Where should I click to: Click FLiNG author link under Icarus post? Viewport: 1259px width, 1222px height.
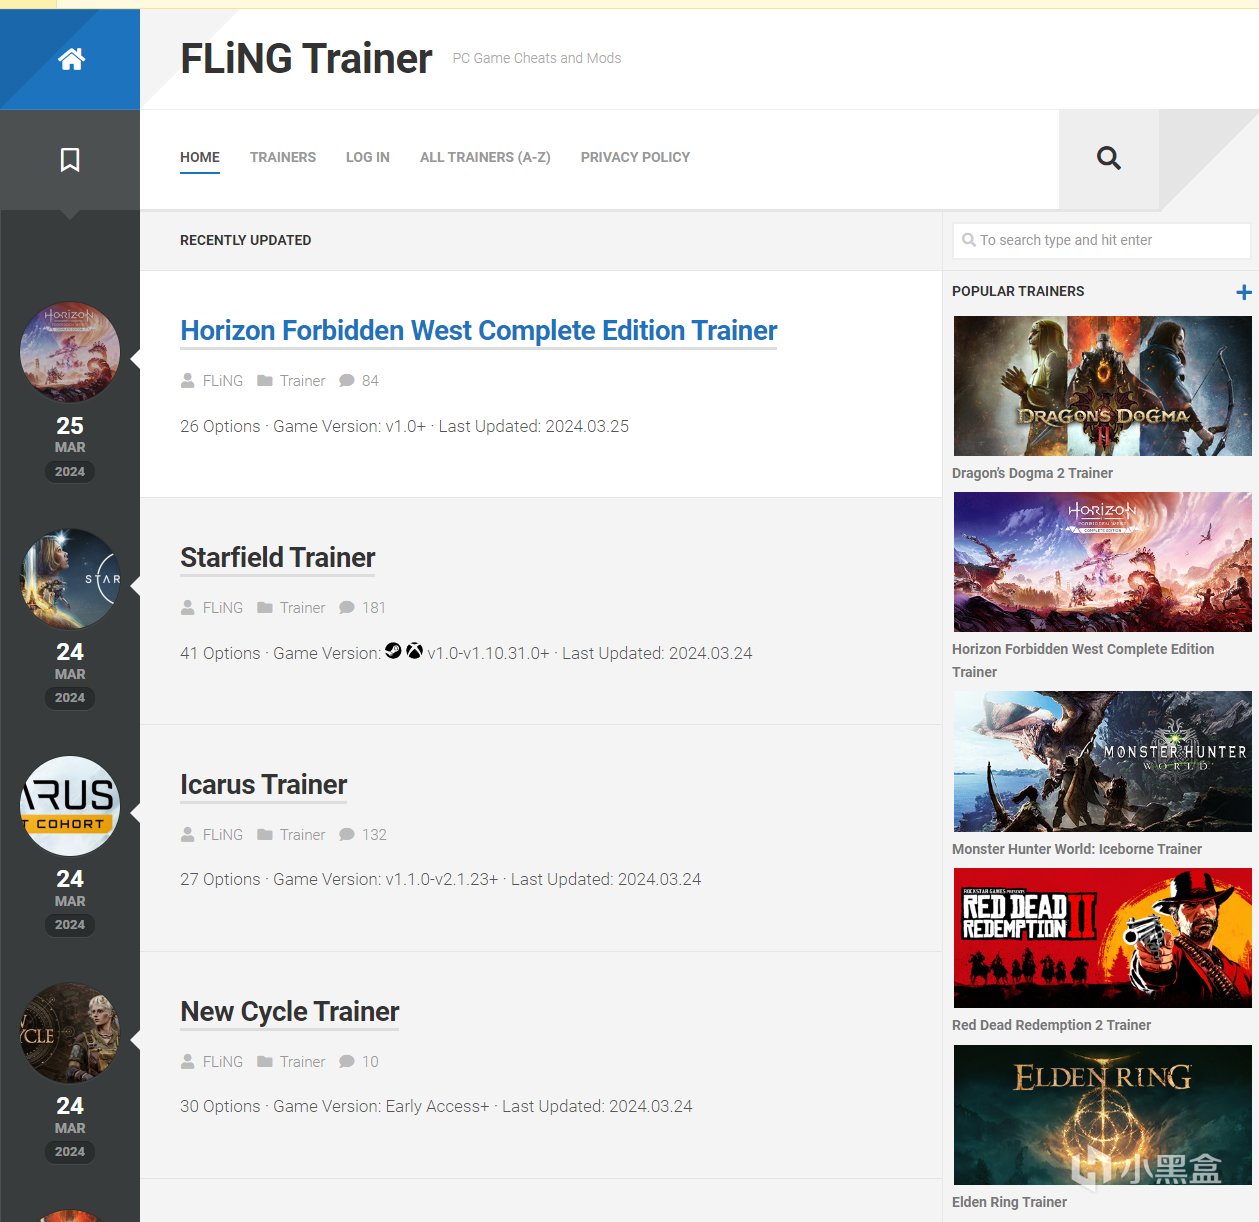tap(223, 835)
